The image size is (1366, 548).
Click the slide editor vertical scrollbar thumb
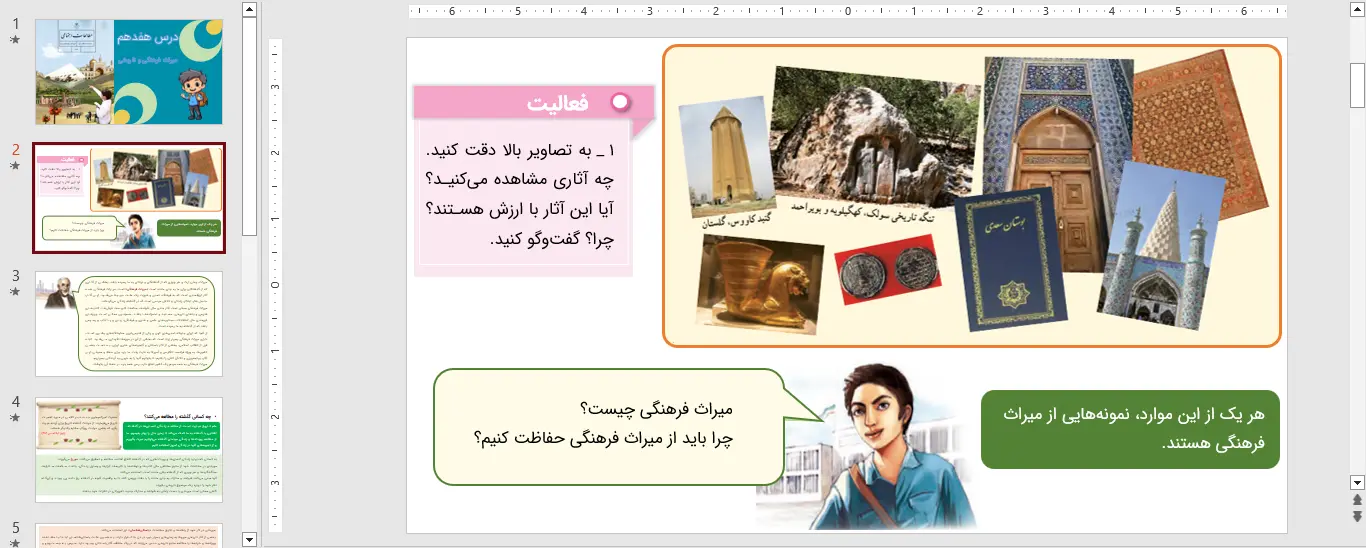coord(1357,85)
